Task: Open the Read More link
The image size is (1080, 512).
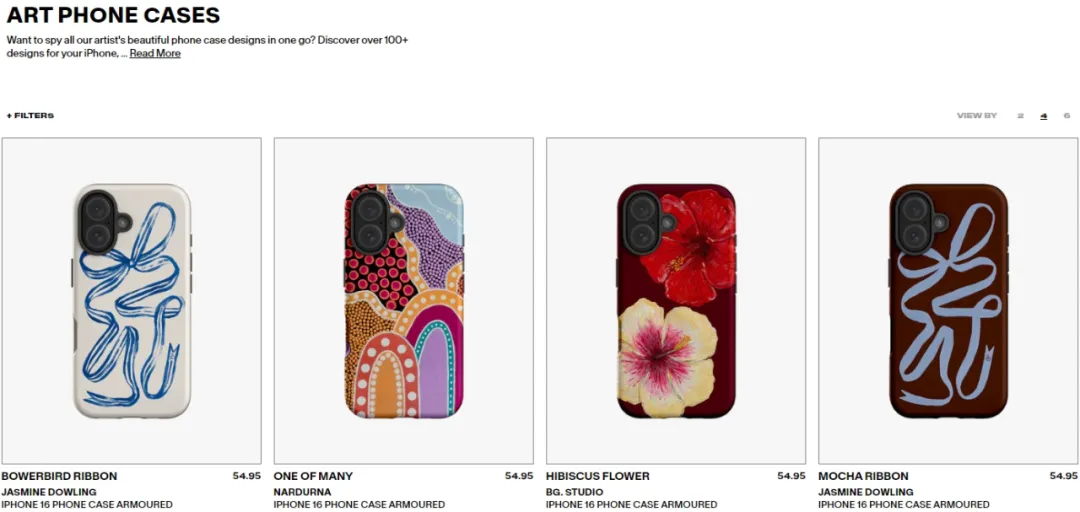Action: pos(155,53)
